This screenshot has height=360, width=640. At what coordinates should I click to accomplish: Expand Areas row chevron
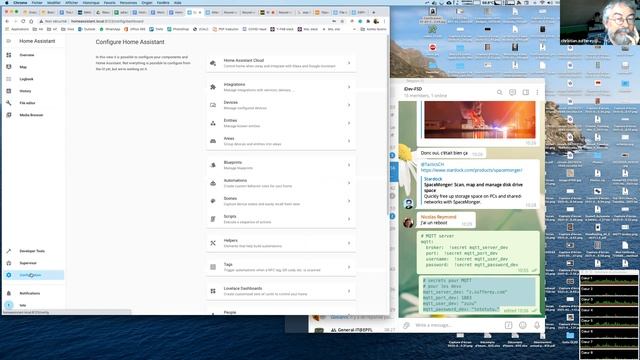(349, 141)
